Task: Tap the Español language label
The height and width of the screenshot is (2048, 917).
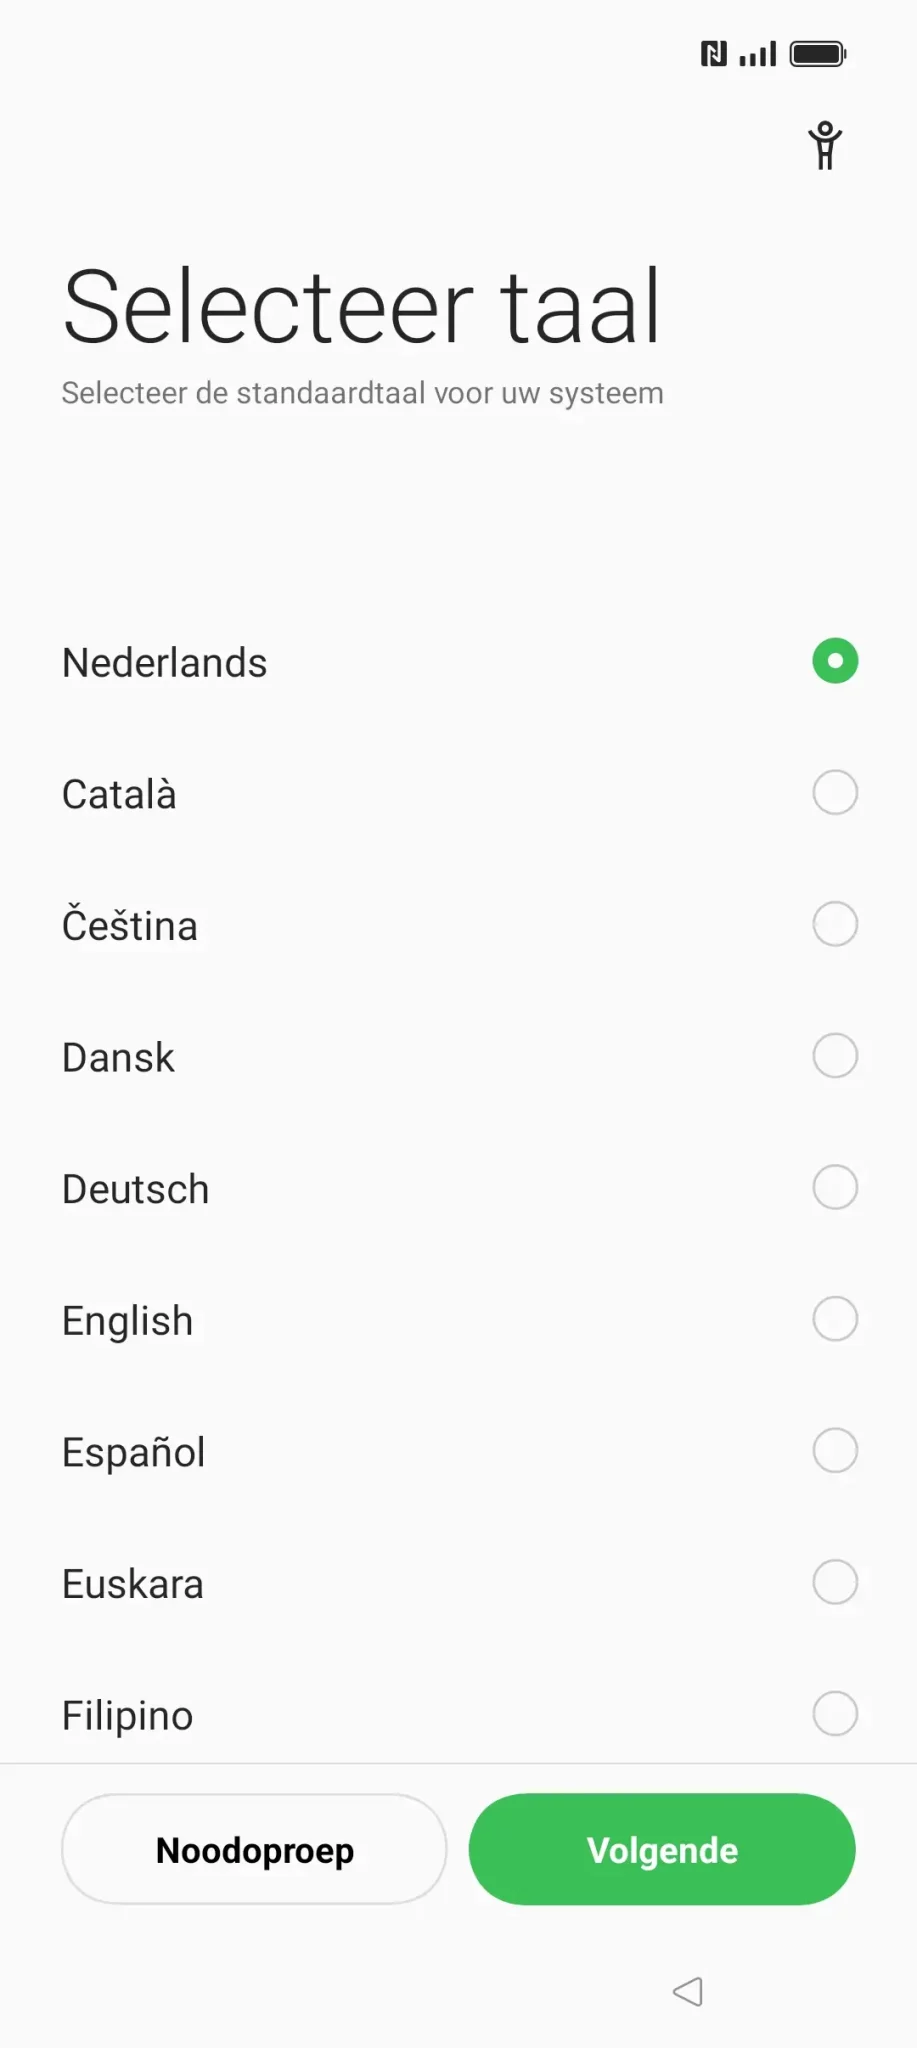Action: tap(134, 1452)
